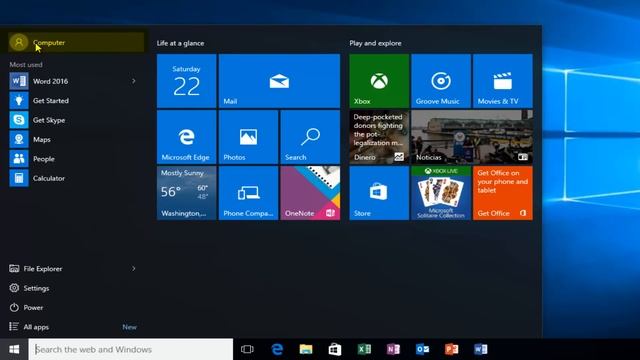The width and height of the screenshot is (640, 360).
Task: Launch PowerPoint from the taskbar
Action: point(451,349)
